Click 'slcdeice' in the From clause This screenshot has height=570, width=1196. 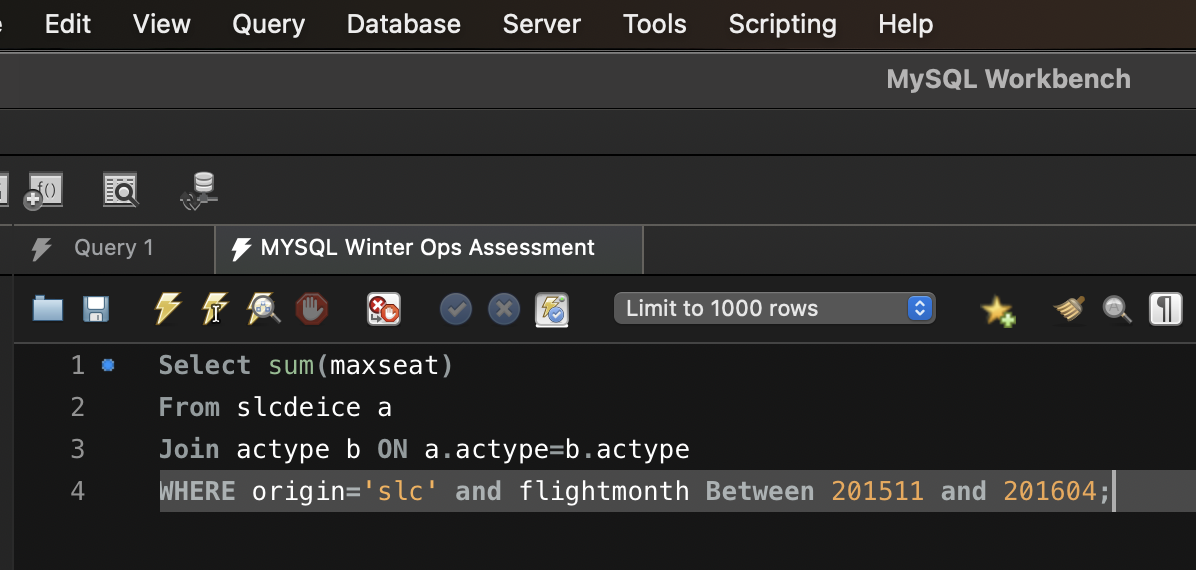298,407
